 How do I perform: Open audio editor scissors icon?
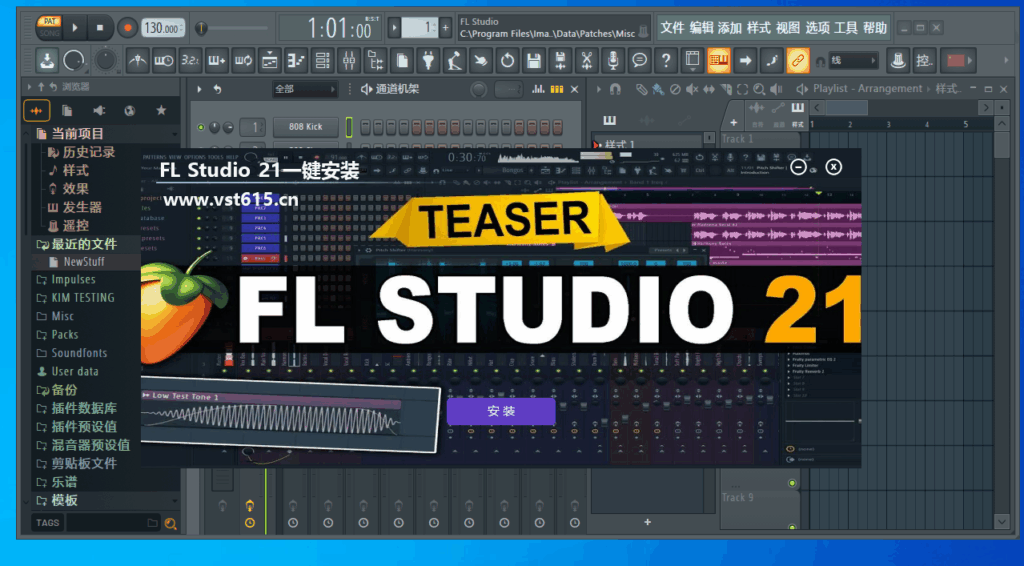(x=586, y=61)
